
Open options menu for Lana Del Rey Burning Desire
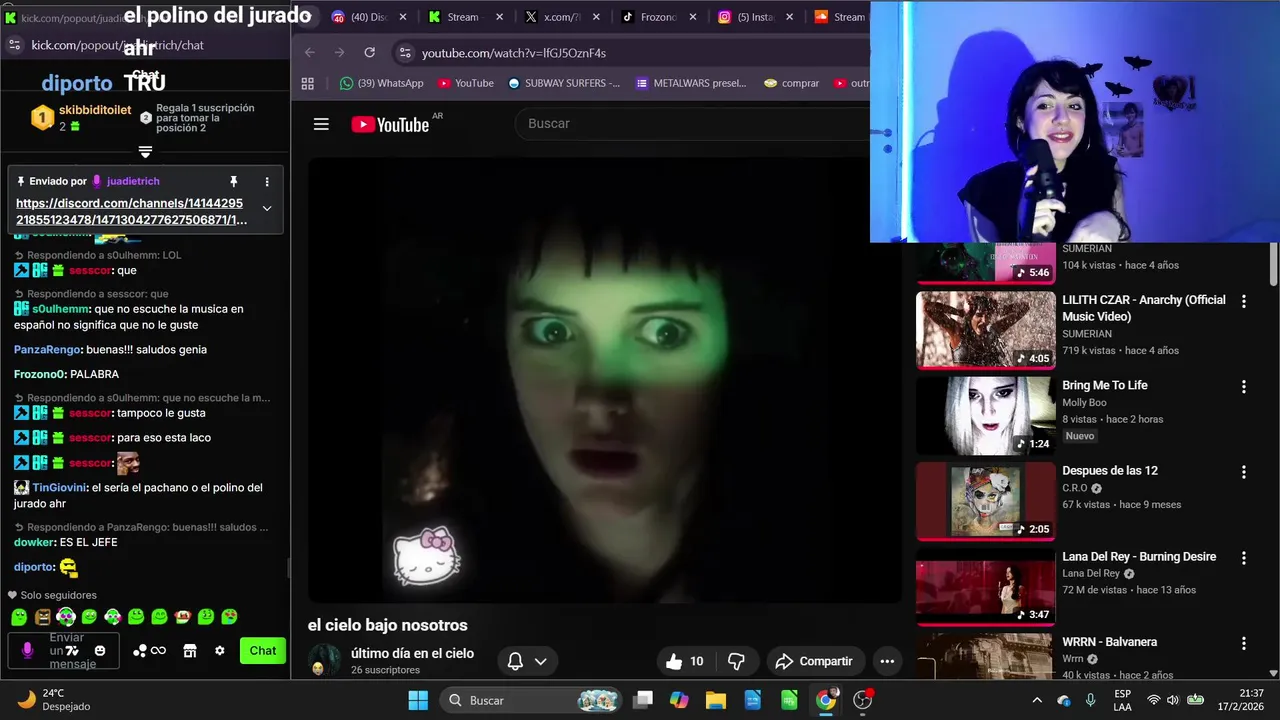coord(1244,558)
